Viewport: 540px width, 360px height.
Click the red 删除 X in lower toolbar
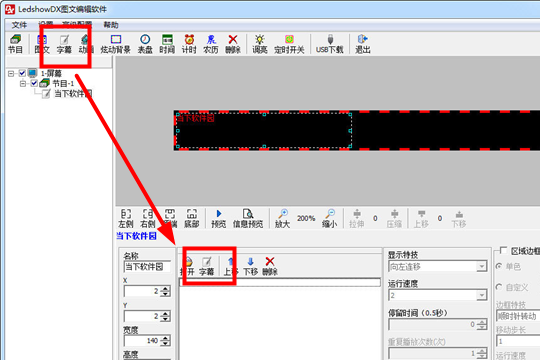pyautogui.click(x=270, y=266)
